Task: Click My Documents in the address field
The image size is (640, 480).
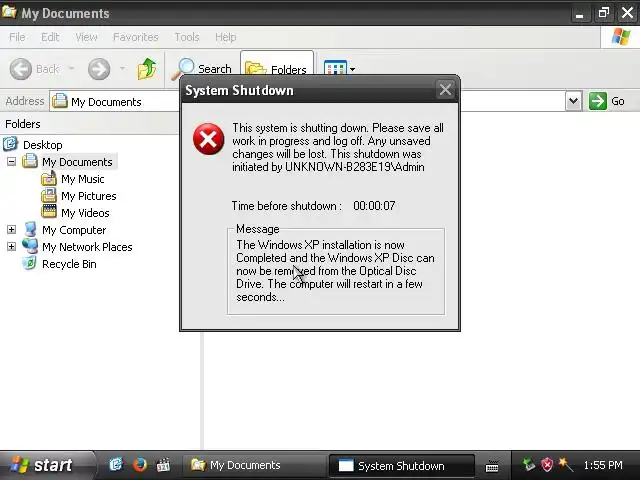Action: (106, 102)
